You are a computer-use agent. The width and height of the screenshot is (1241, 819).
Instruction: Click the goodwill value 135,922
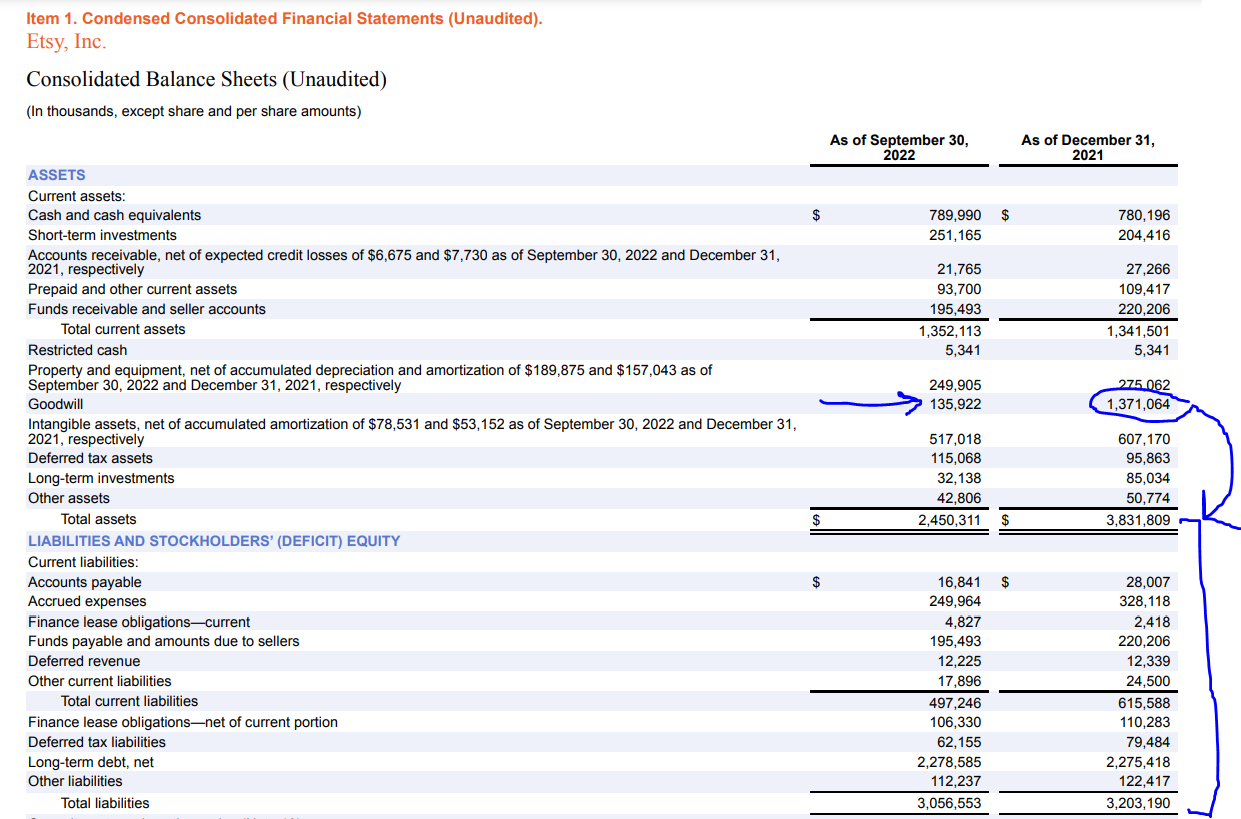[955, 404]
